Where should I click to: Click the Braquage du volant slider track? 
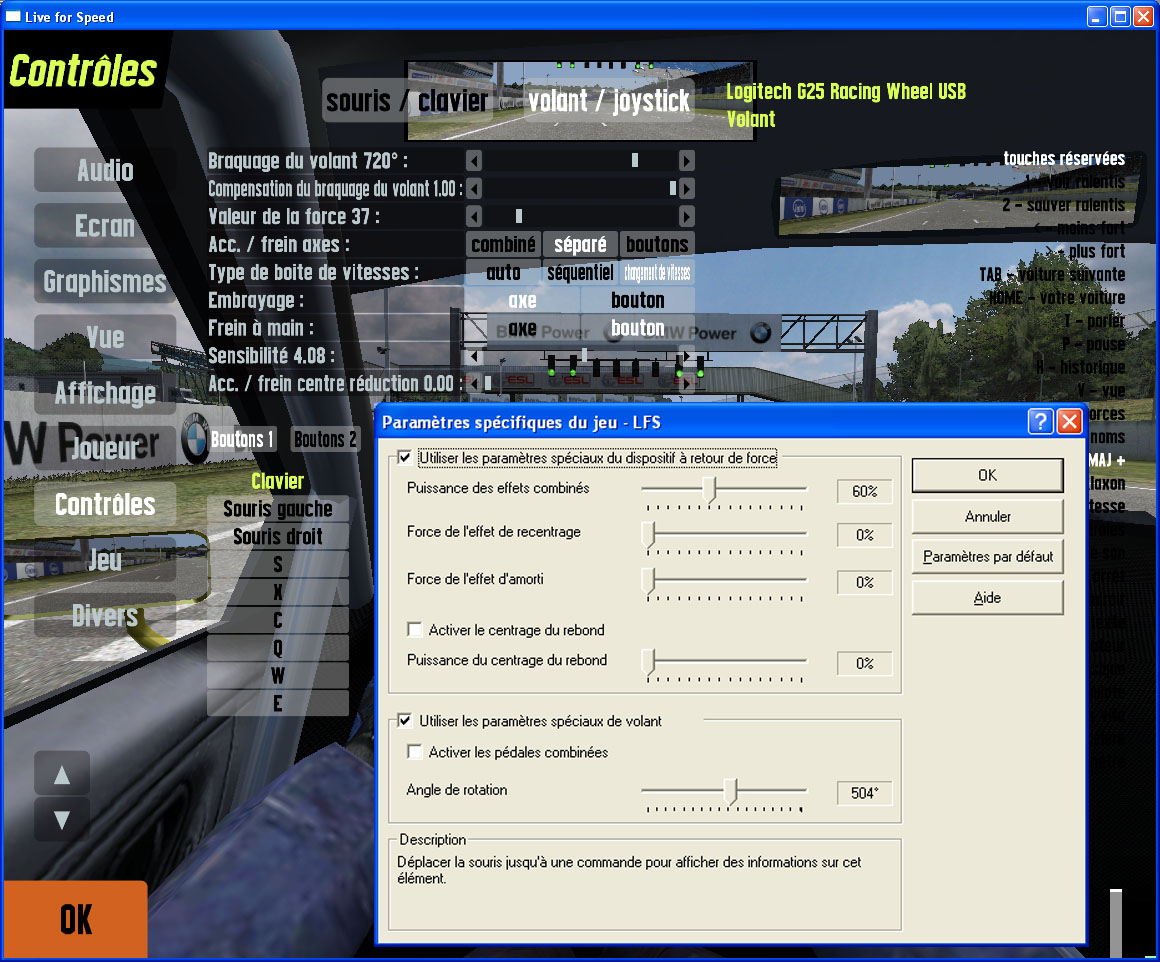point(580,161)
